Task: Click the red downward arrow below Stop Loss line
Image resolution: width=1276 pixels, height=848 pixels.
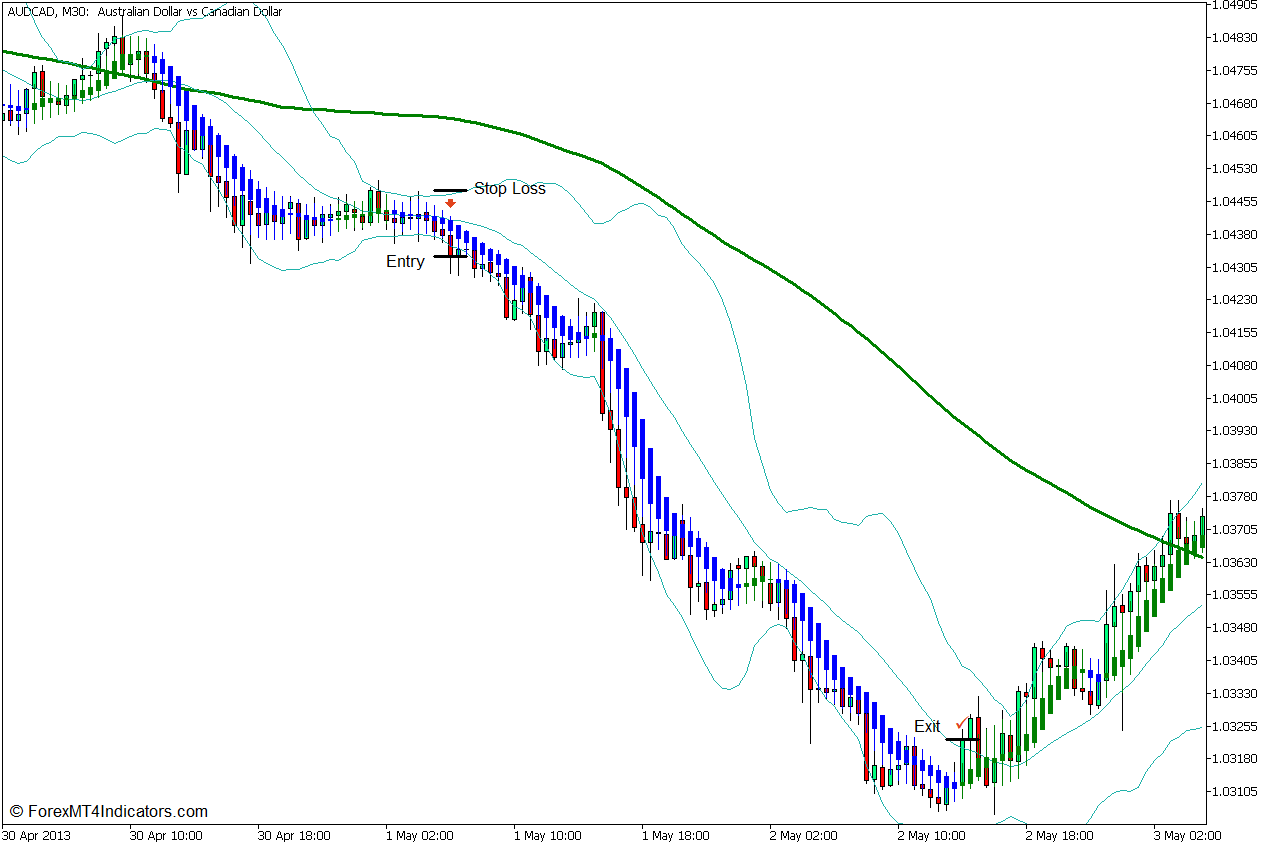Action: (451, 203)
